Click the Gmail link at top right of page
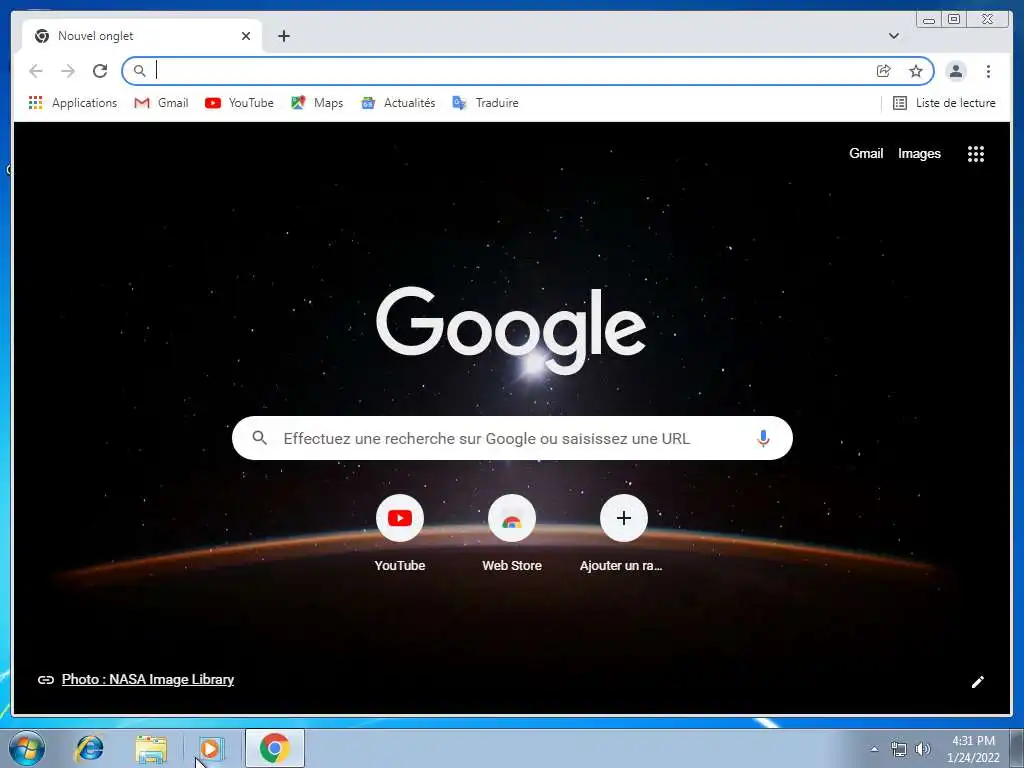The width and height of the screenshot is (1024, 768). pyautogui.click(x=866, y=153)
